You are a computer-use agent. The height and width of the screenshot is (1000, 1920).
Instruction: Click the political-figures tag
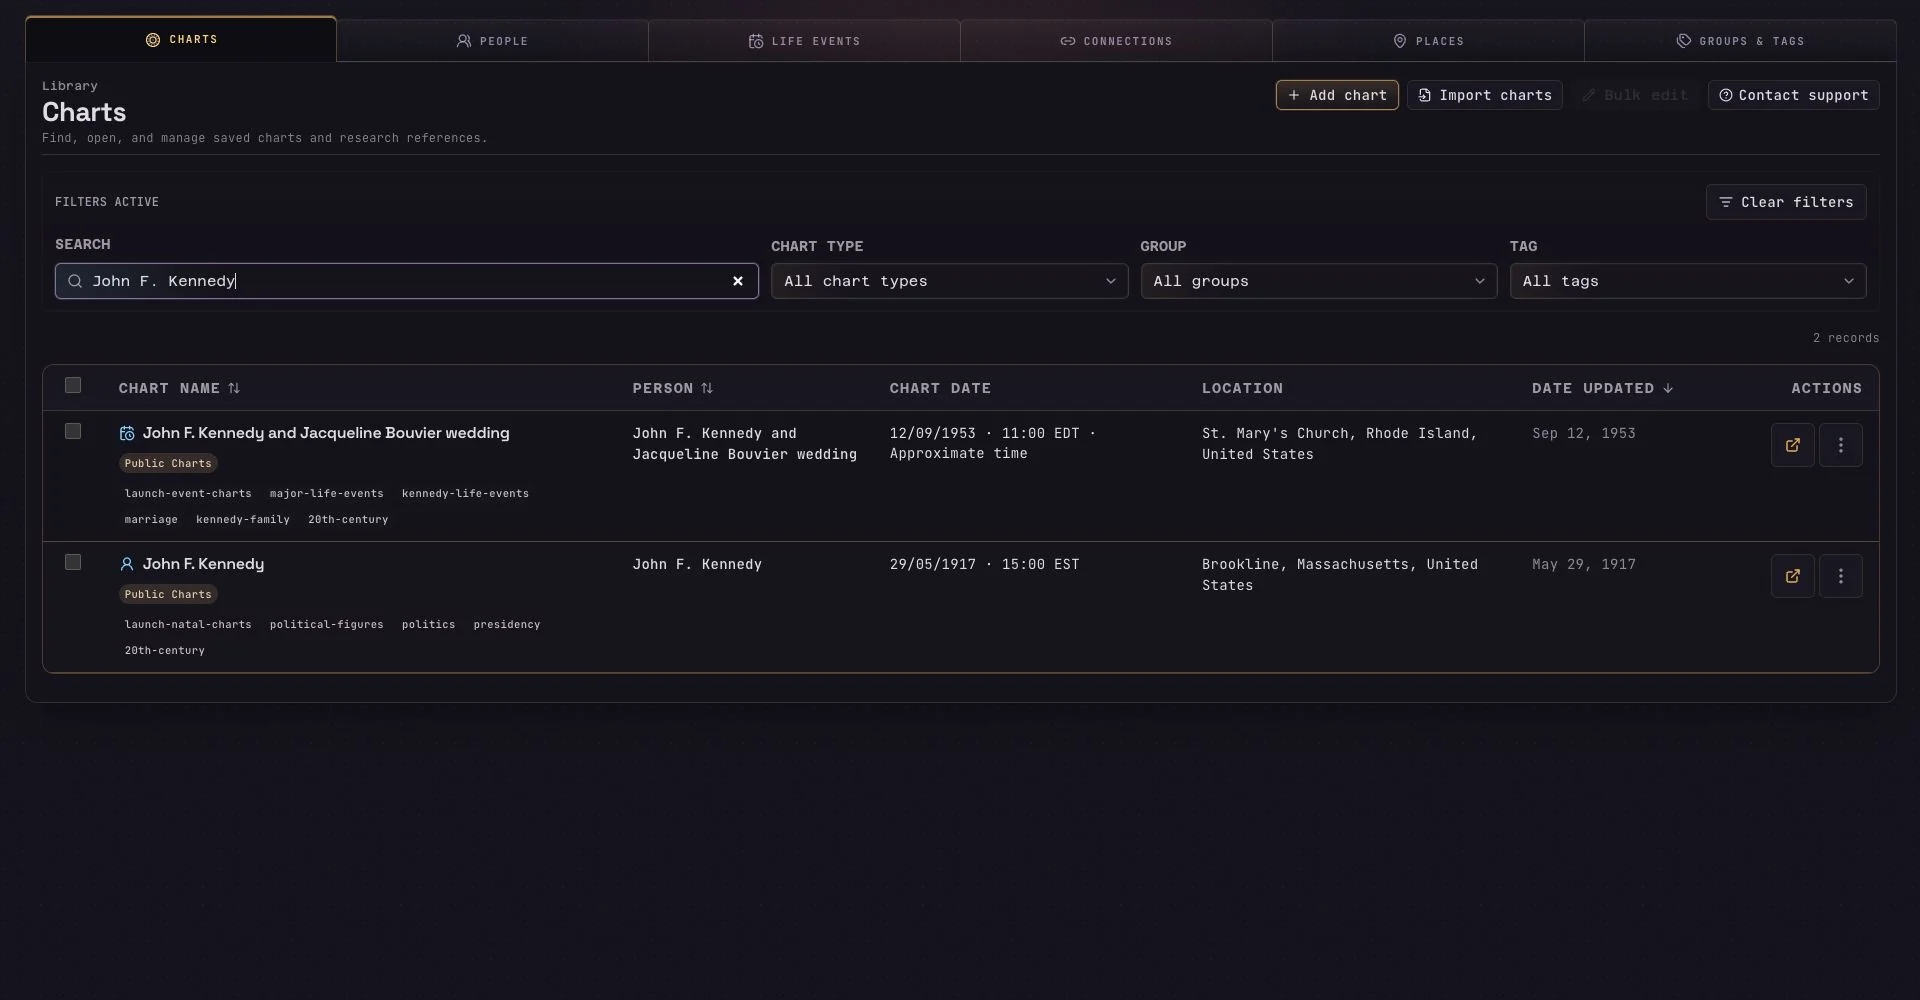tap(326, 624)
